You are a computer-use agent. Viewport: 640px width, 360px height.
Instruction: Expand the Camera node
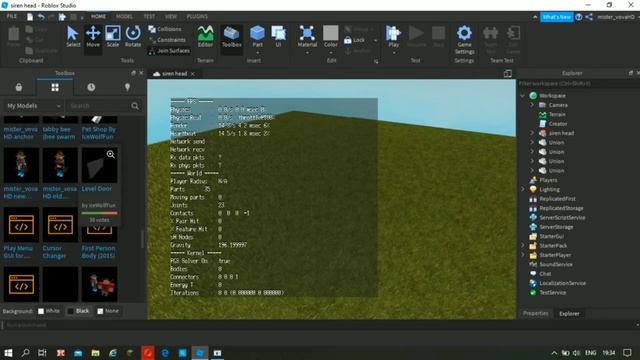(x=532, y=105)
